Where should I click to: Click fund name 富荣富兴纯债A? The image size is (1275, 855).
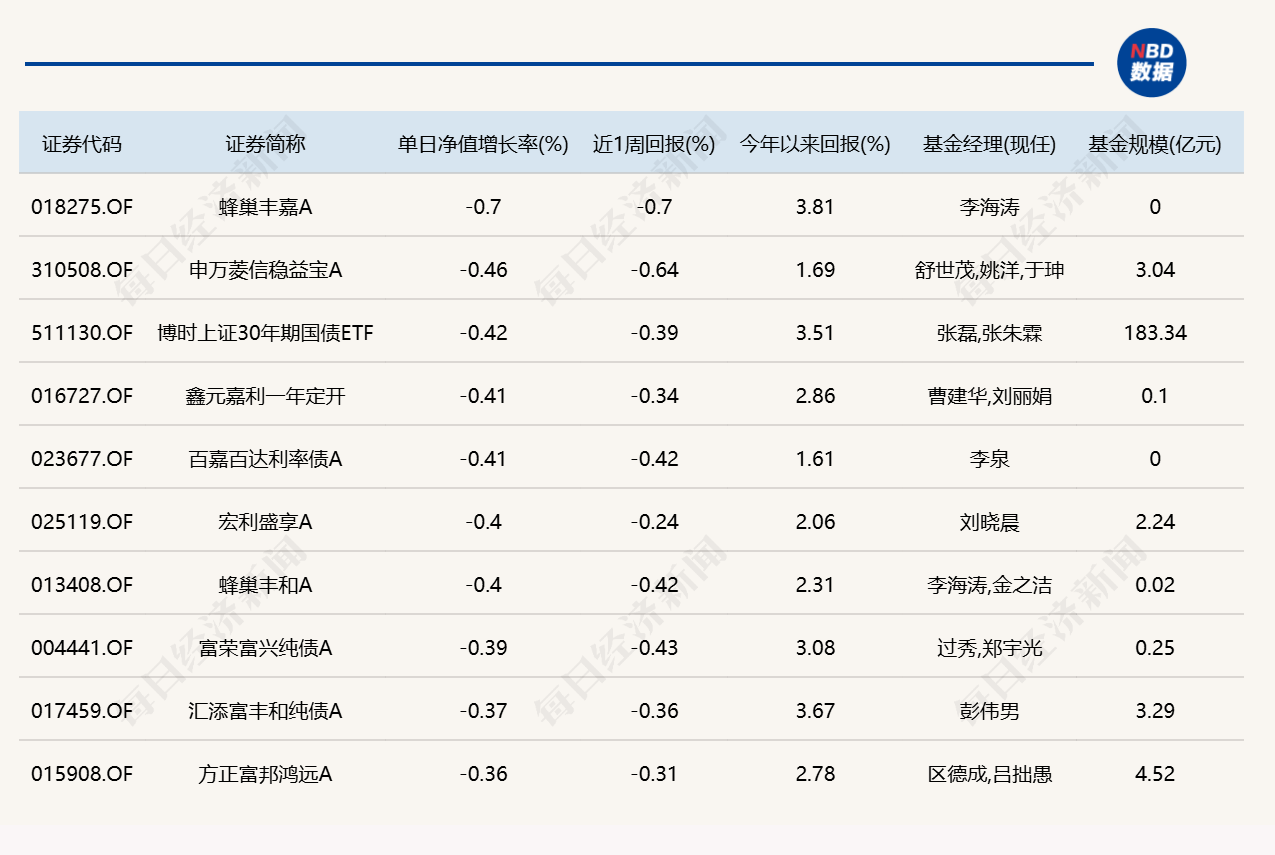[265, 649]
